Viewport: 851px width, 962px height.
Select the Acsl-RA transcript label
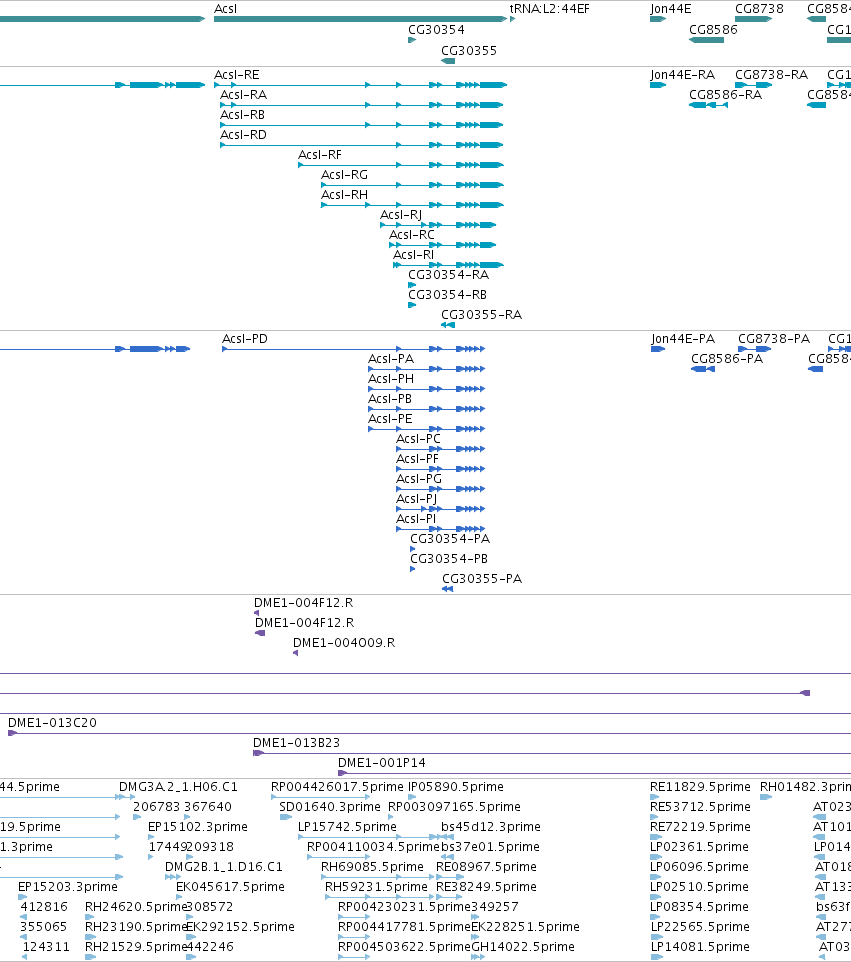[x=244, y=95]
